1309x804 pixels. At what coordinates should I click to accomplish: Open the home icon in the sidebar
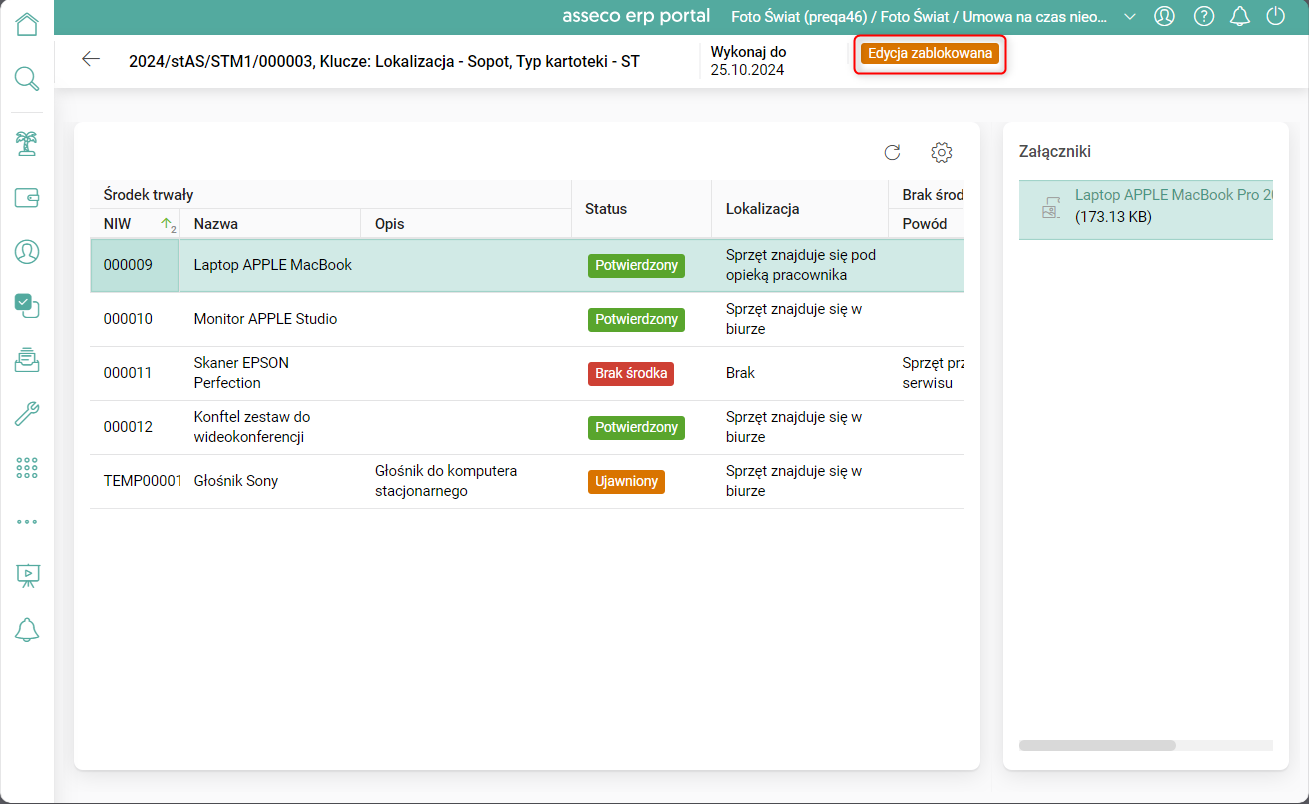point(27,24)
